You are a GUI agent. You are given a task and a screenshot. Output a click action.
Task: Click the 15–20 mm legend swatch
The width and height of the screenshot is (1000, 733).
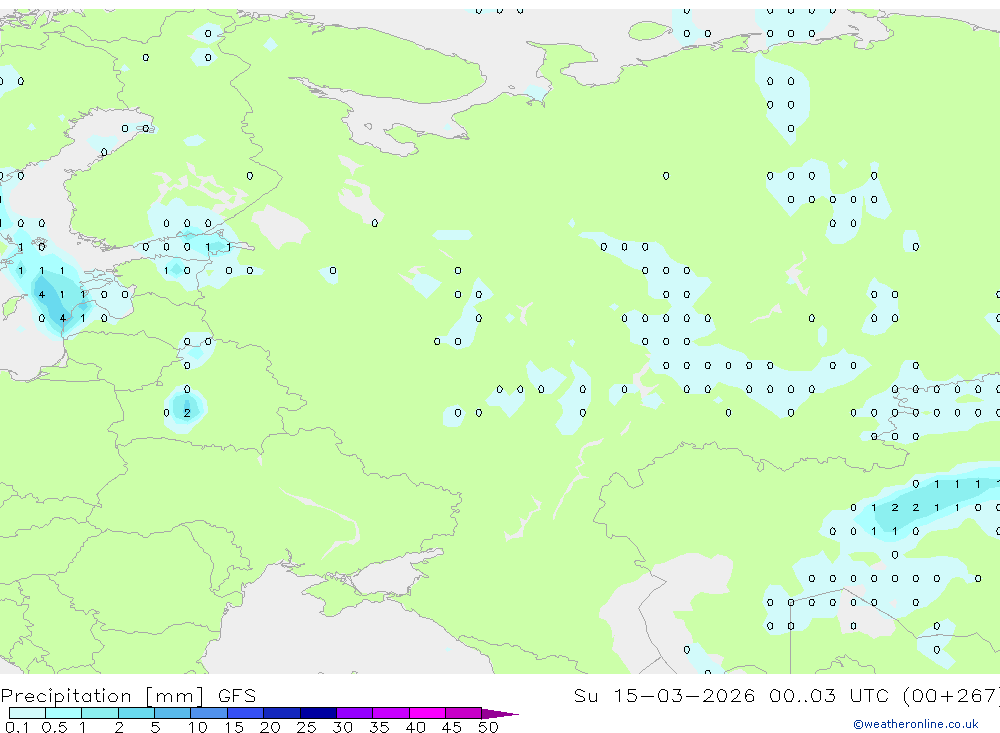click(x=245, y=713)
